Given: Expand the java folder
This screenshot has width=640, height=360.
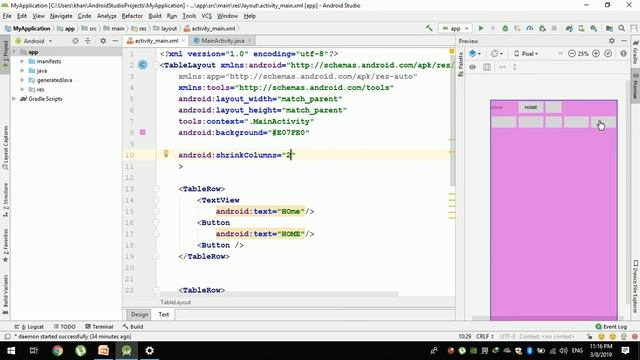Looking at the screenshot, I should pyautogui.click(x=22, y=71).
